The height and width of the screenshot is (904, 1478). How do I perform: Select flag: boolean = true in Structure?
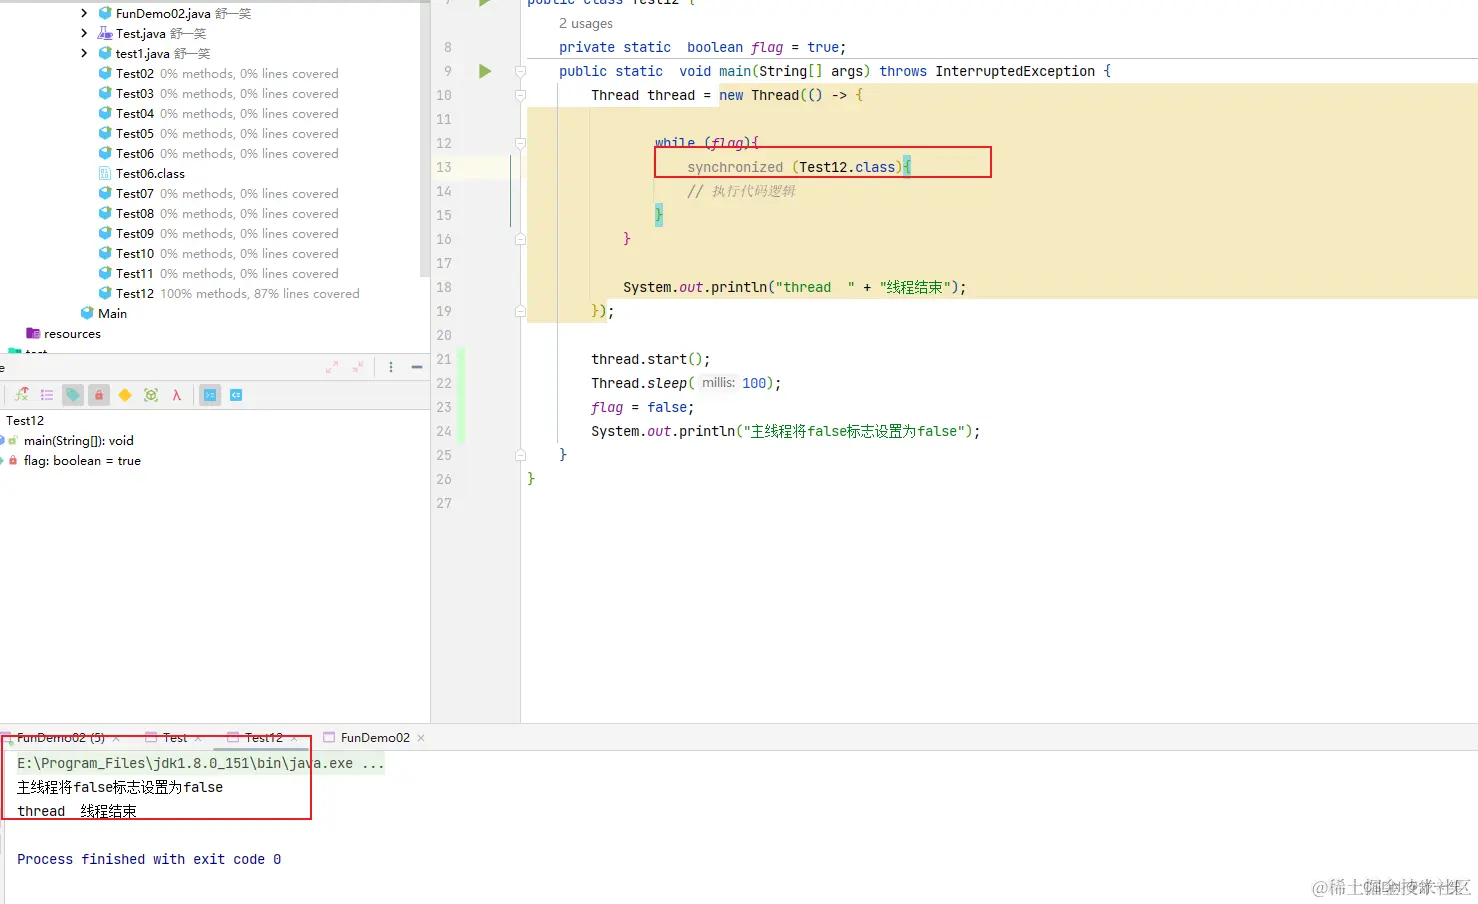click(82, 460)
